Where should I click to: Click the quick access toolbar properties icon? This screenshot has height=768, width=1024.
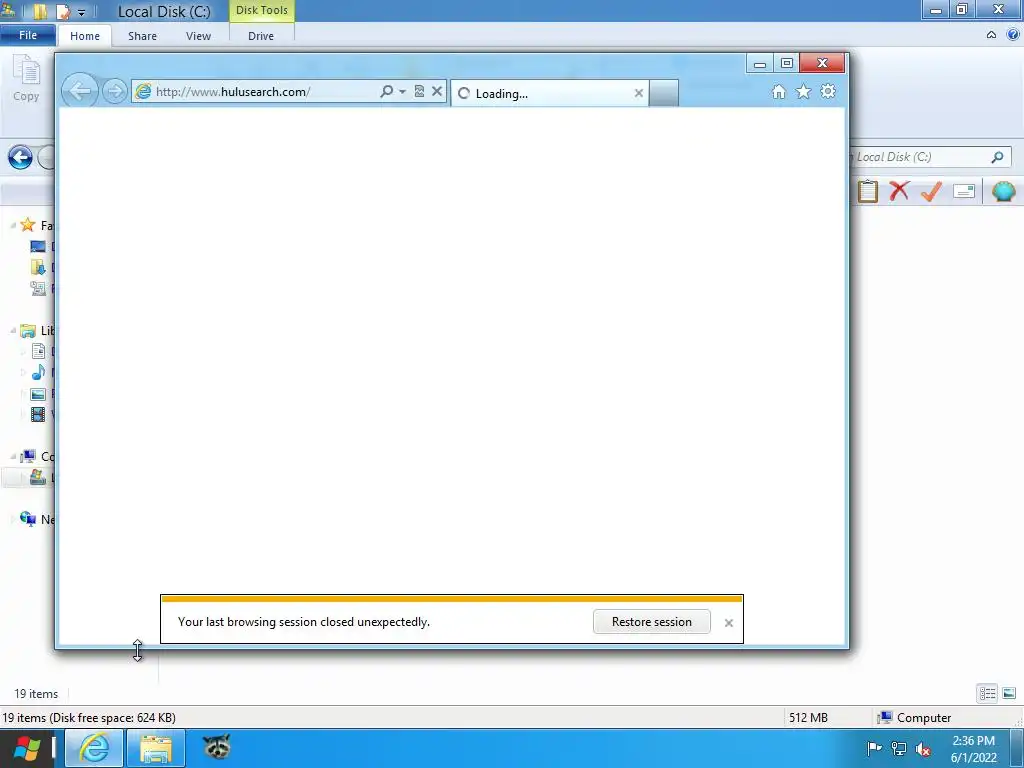point(63,11)
